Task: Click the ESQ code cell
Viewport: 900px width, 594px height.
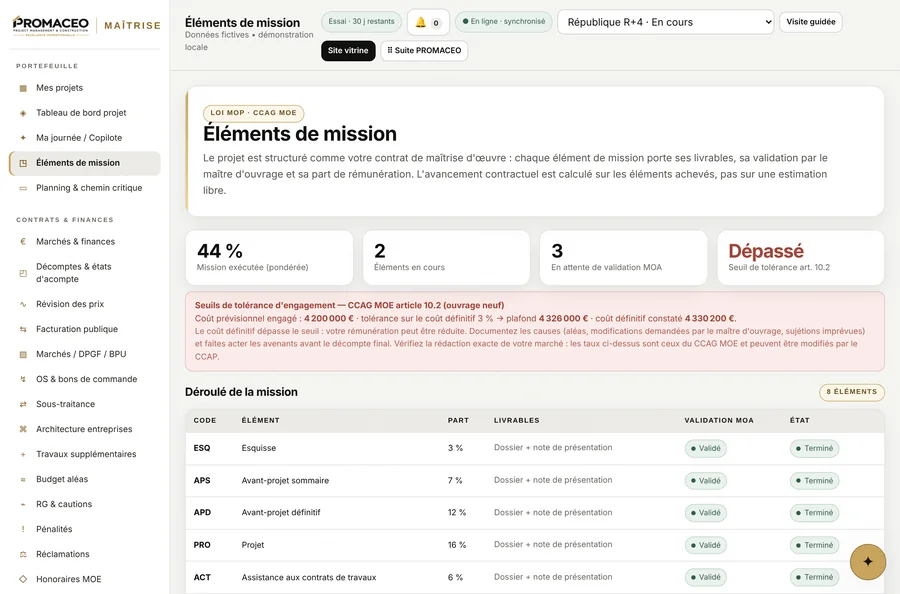Action: pyautogui.click(x=202, y=448)
